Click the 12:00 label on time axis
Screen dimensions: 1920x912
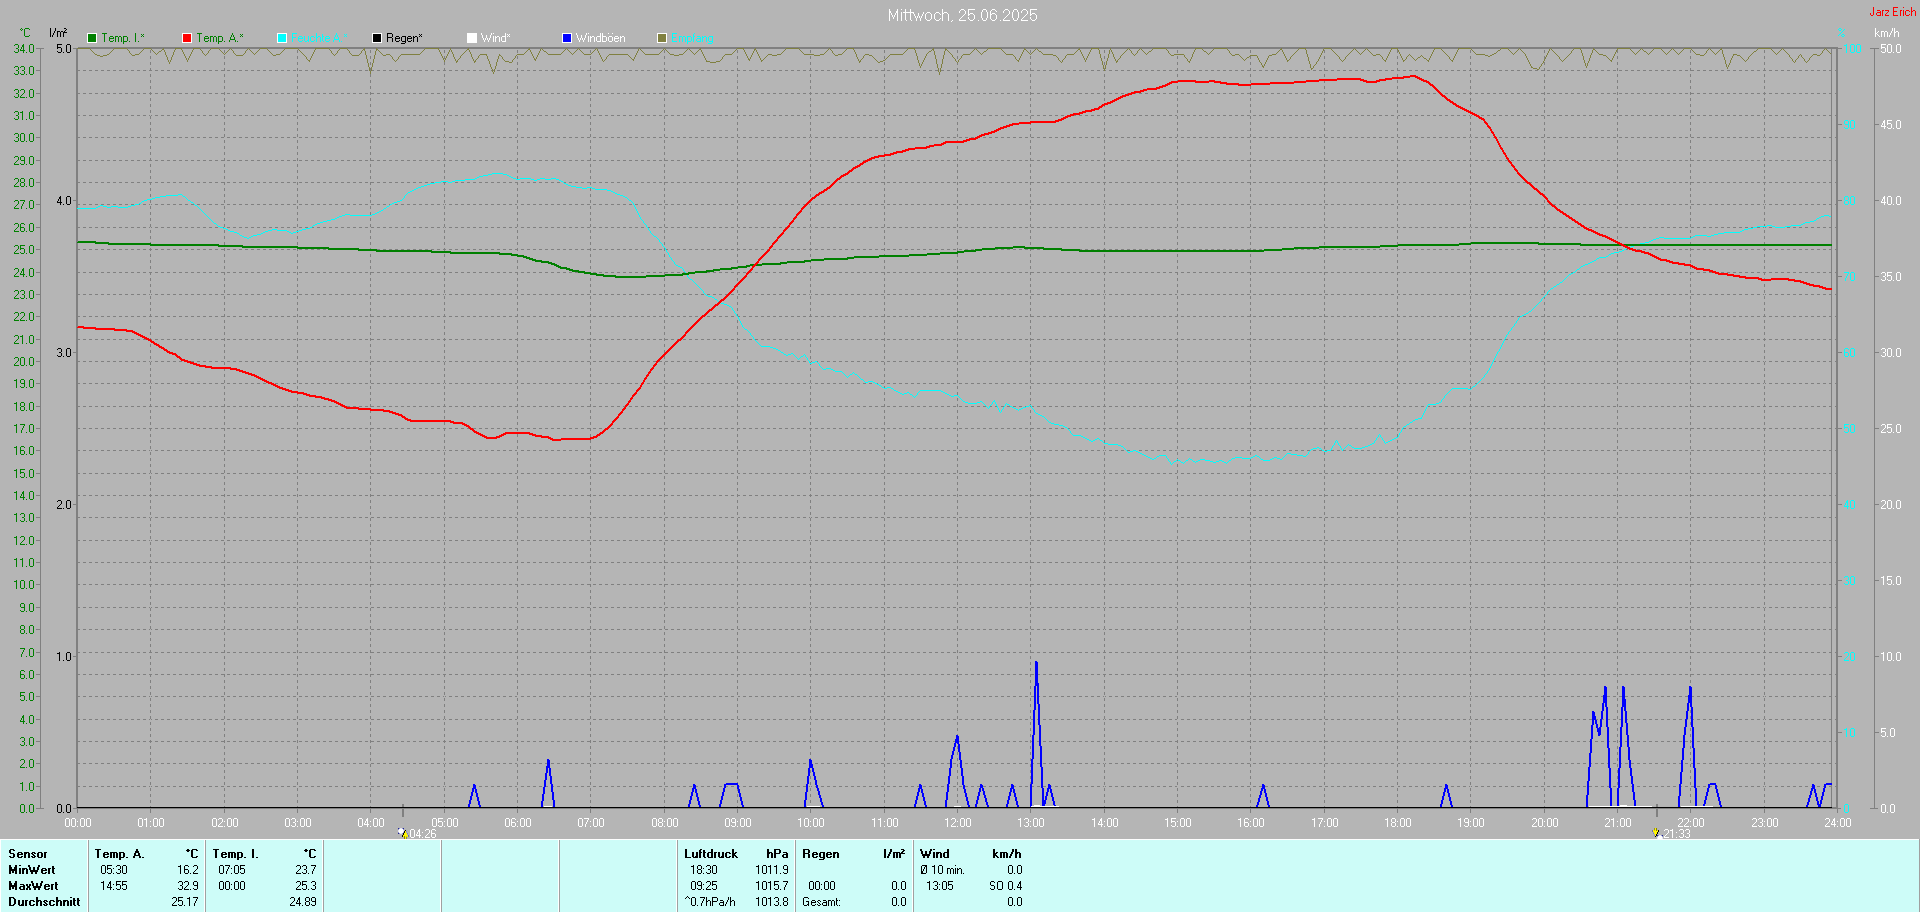[957, 823]
